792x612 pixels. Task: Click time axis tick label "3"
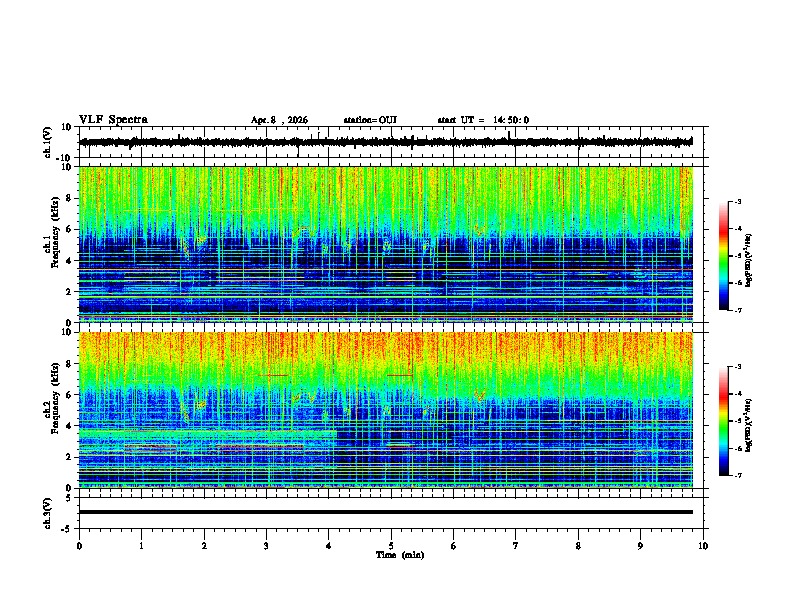pyautogui.click(x=266, y=546)
